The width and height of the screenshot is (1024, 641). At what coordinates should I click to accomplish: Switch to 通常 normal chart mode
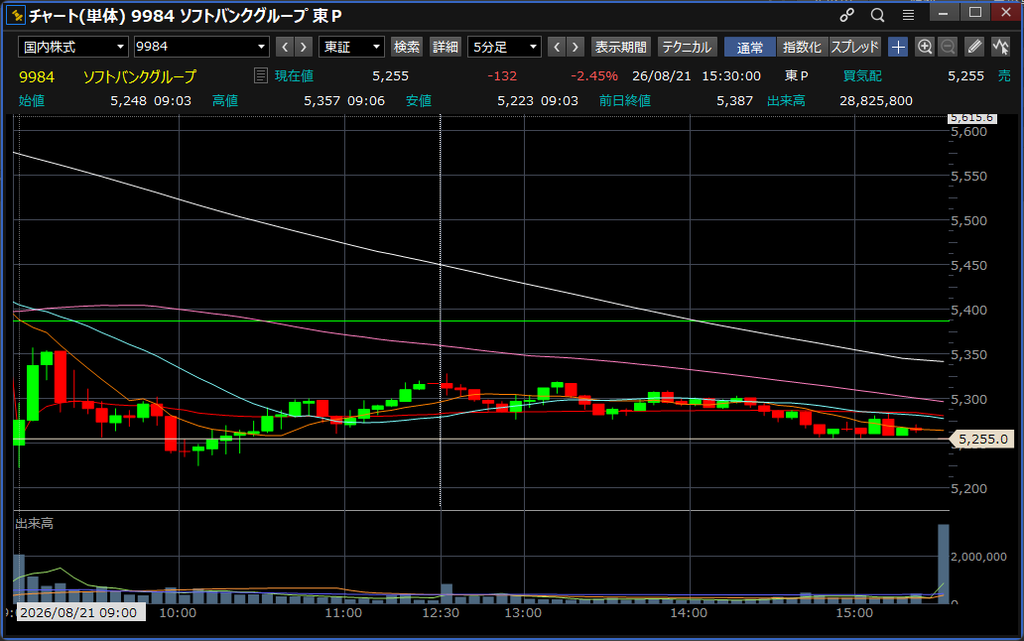[x=750, y=47]
